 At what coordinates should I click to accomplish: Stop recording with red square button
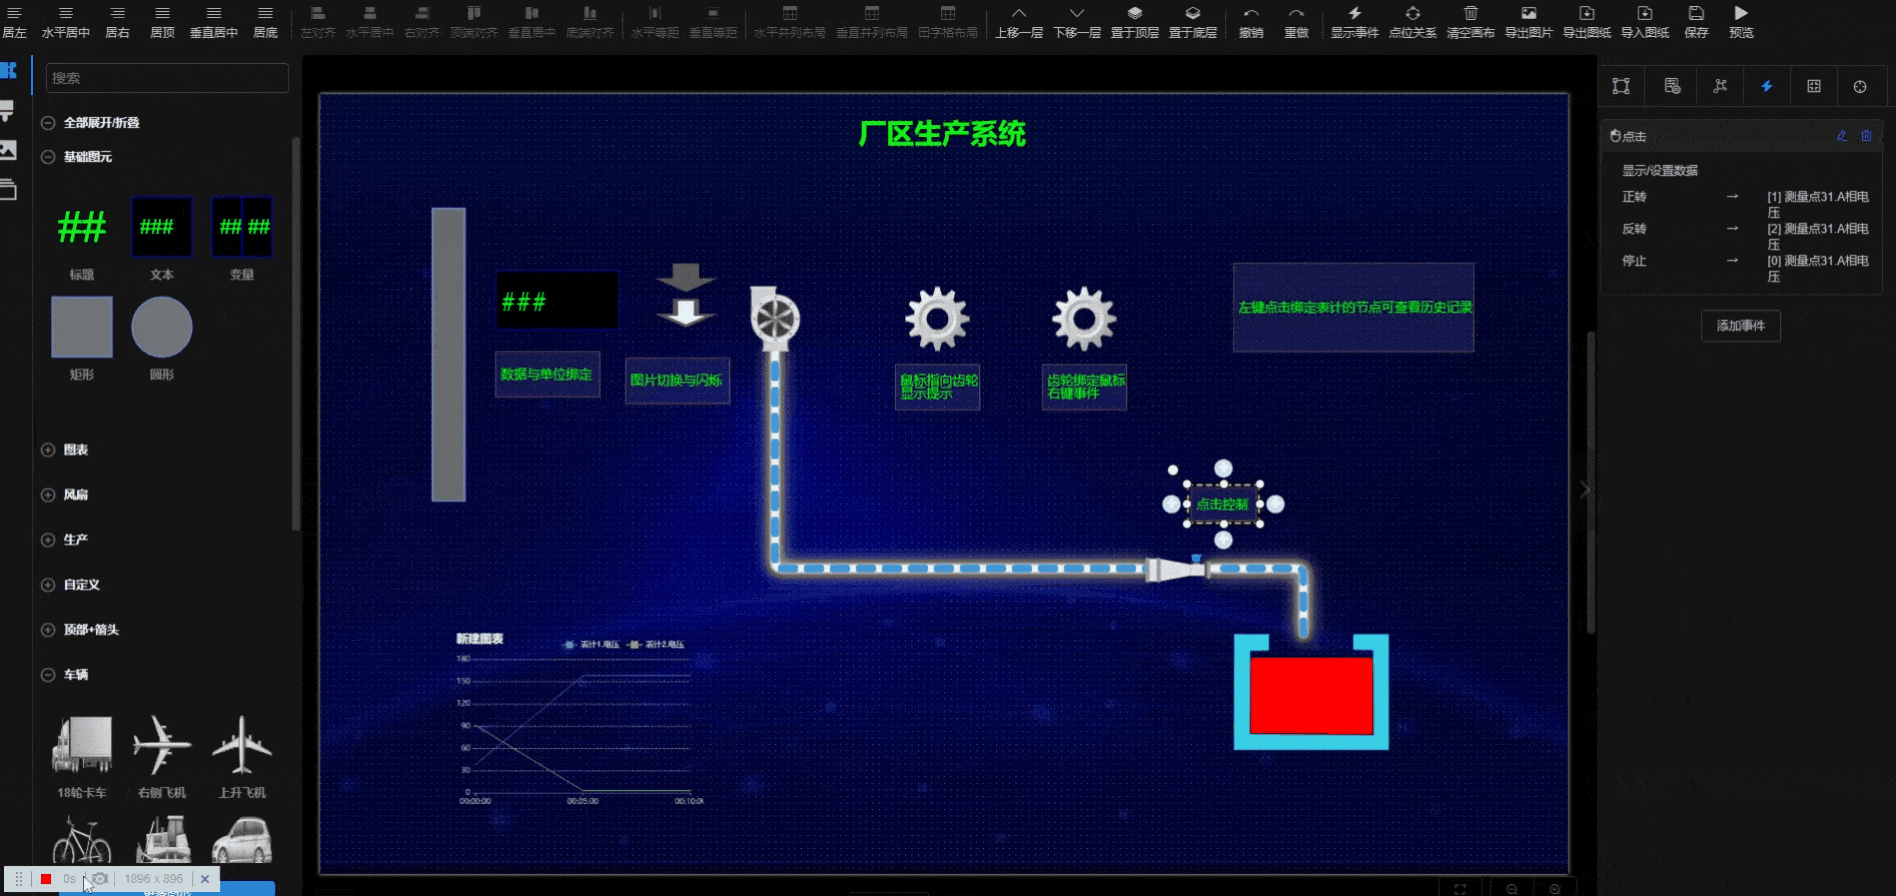tap(46, 879)
